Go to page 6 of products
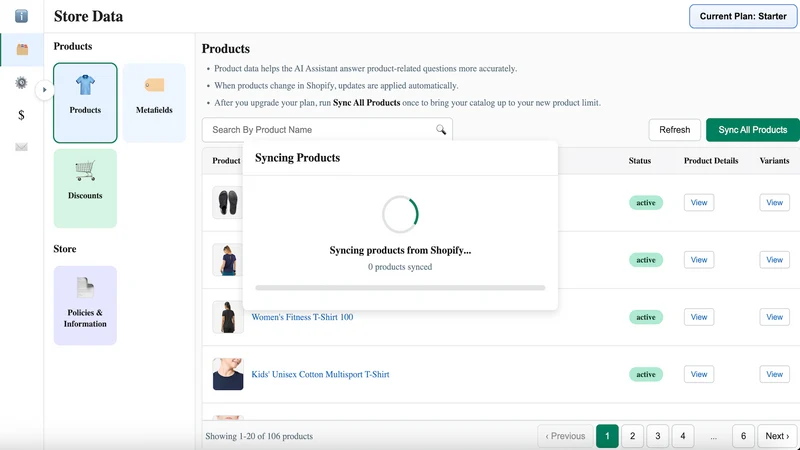The image size is (800, 450). (x=743, y=436)
